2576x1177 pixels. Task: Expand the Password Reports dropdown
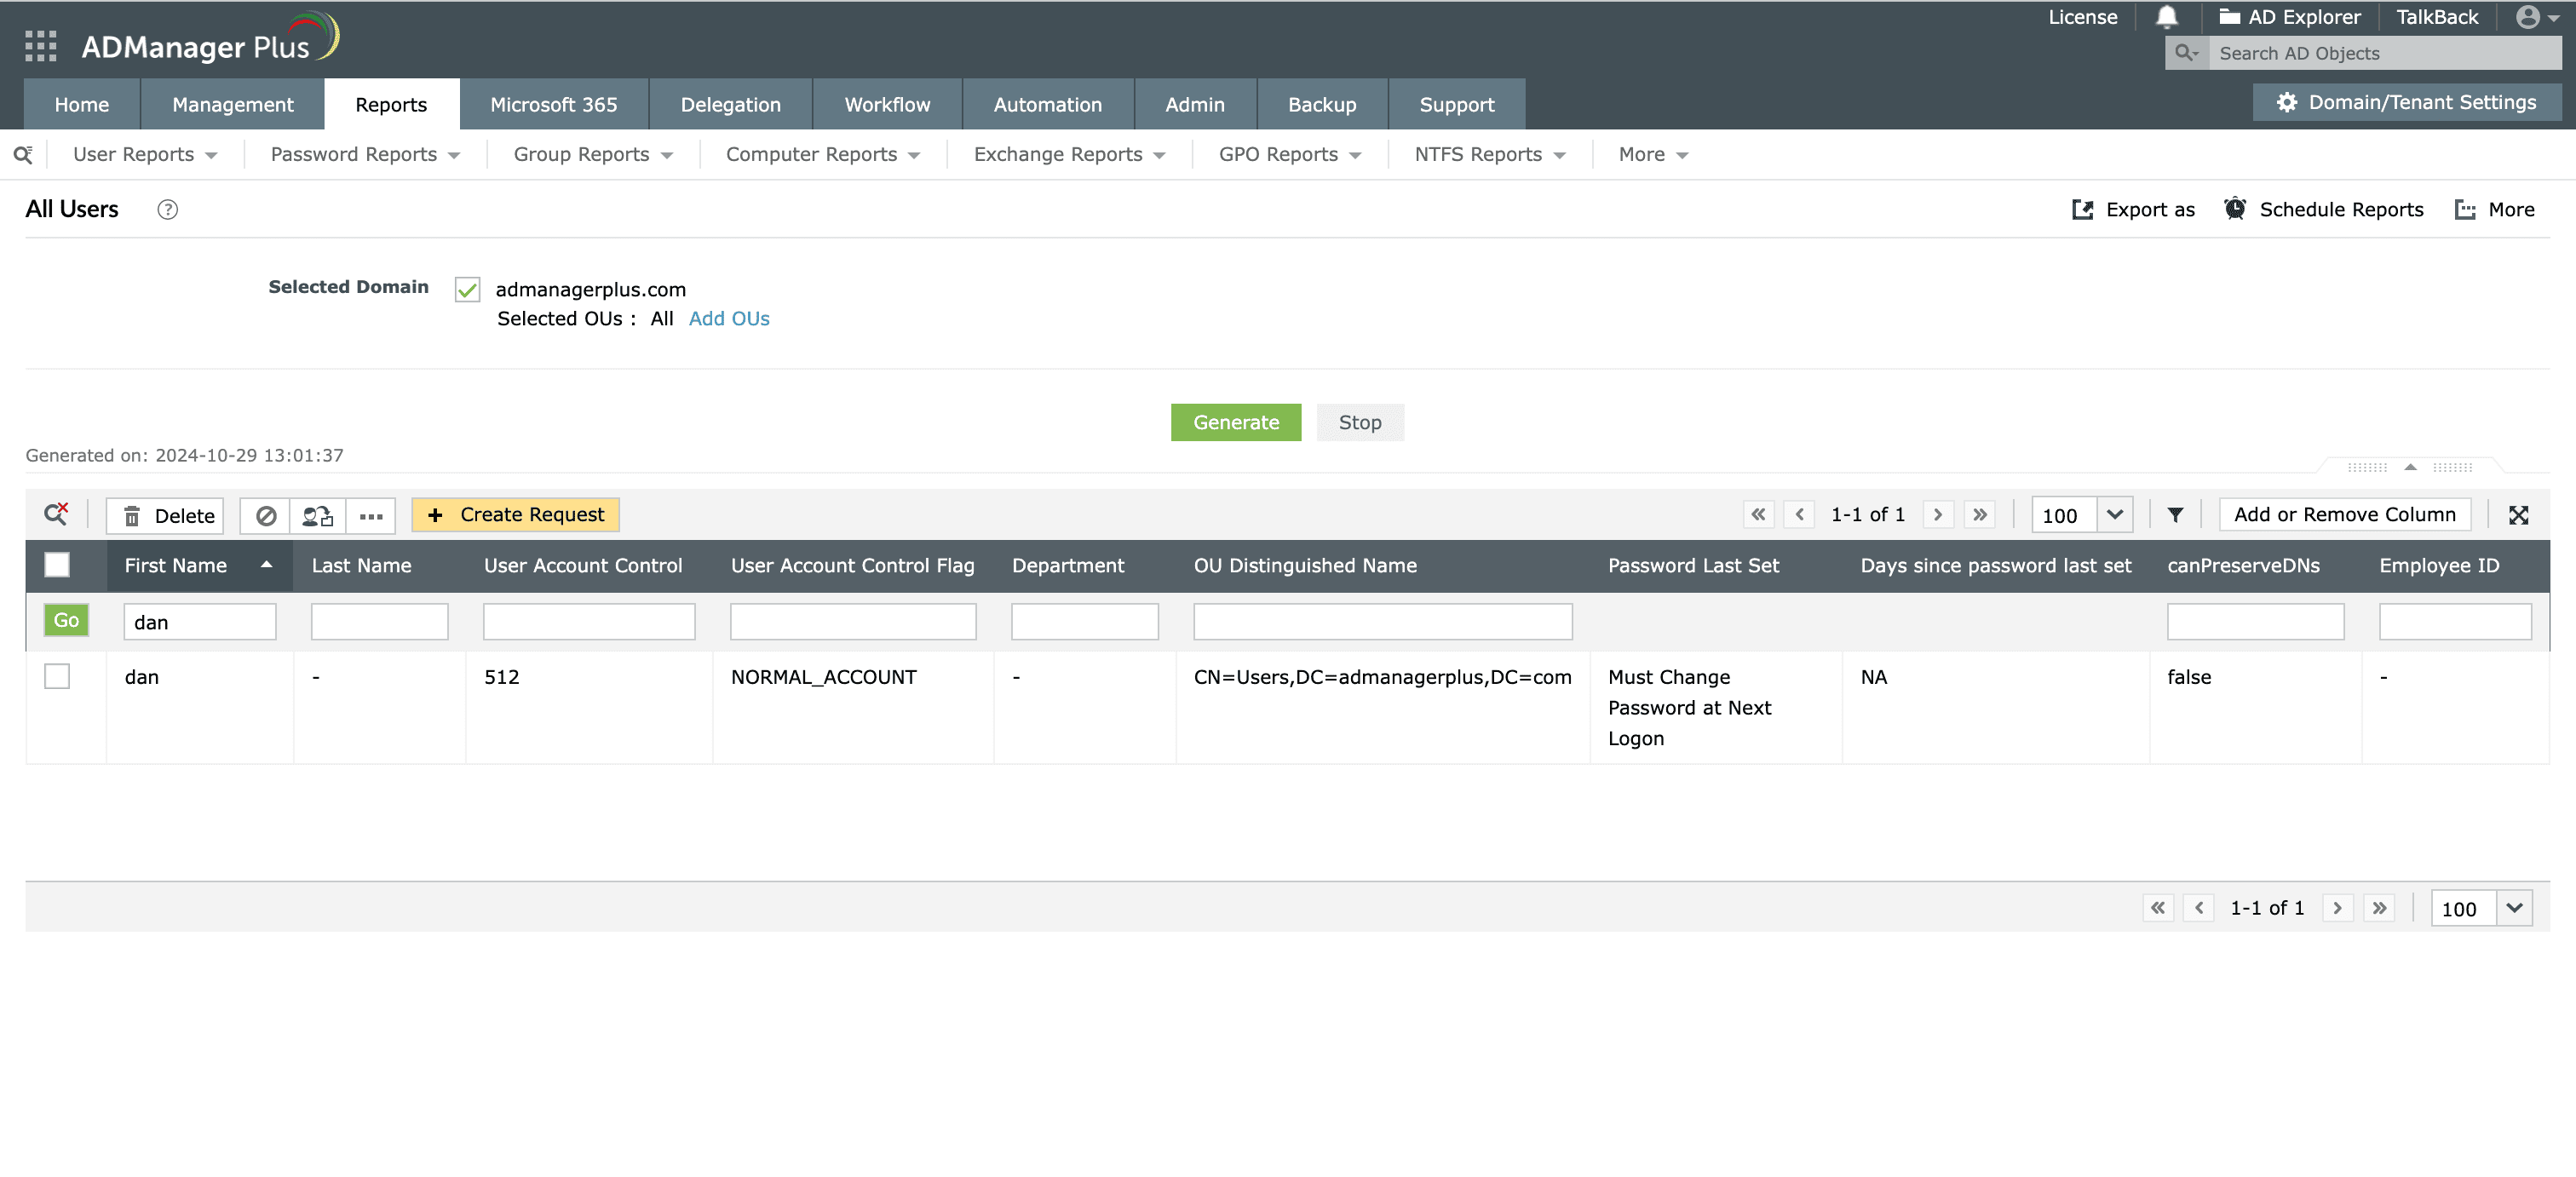pyautogui.click(x=362, y=154)
